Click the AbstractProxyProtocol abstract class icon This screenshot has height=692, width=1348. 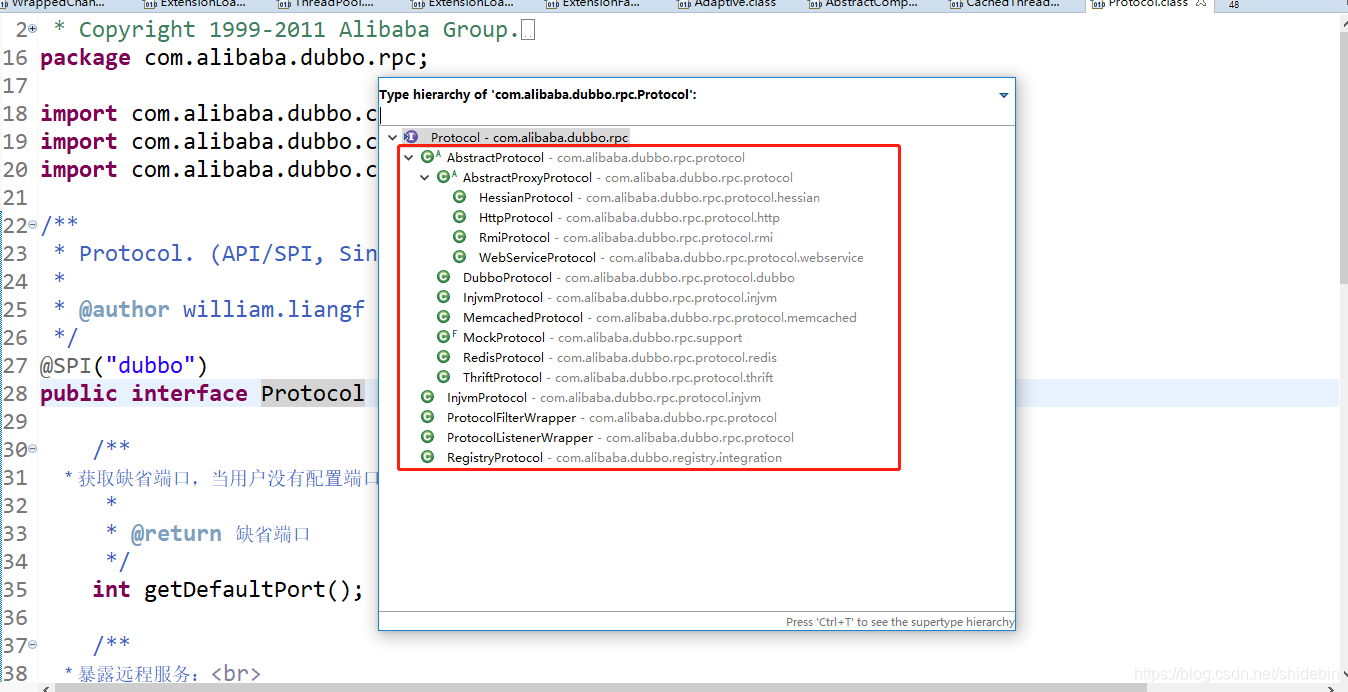446,177
